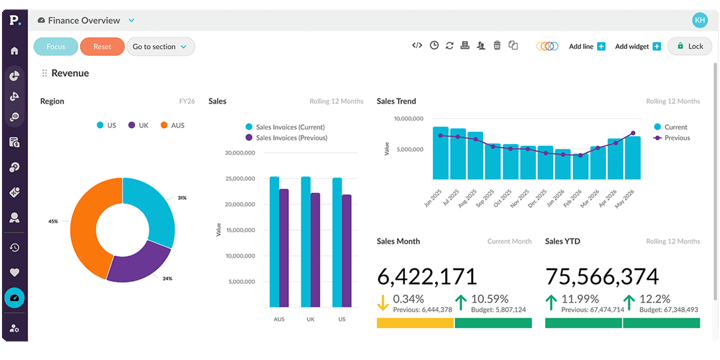The image size is (720, 360).
Task: Click the Revenue section heading
Action: point(70,73)
